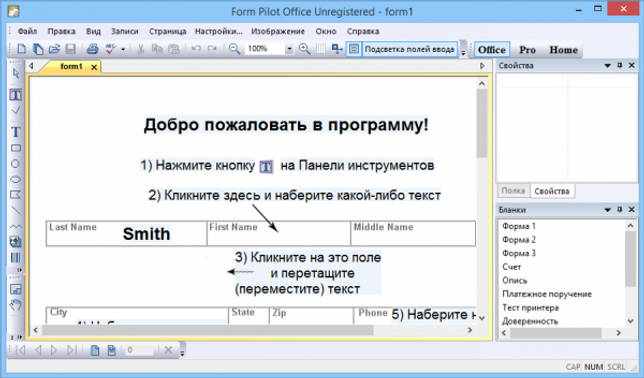Open the Страница menu
This screenshot has height=378, width=644.
tap(167, 31)
